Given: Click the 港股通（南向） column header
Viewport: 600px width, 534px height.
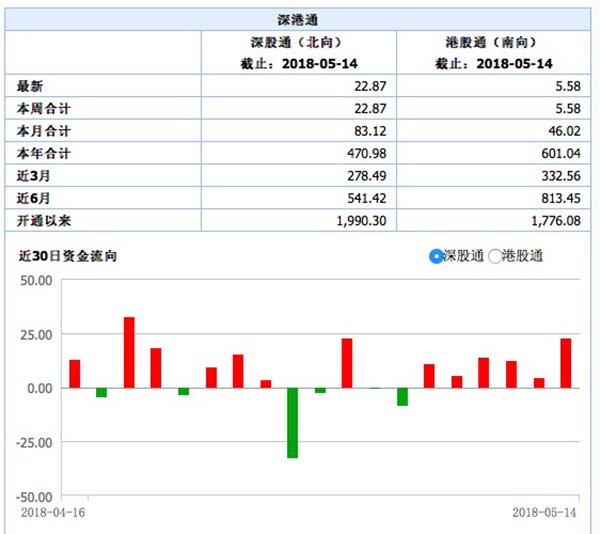Looking at the screenshot, I should point(494,53).
